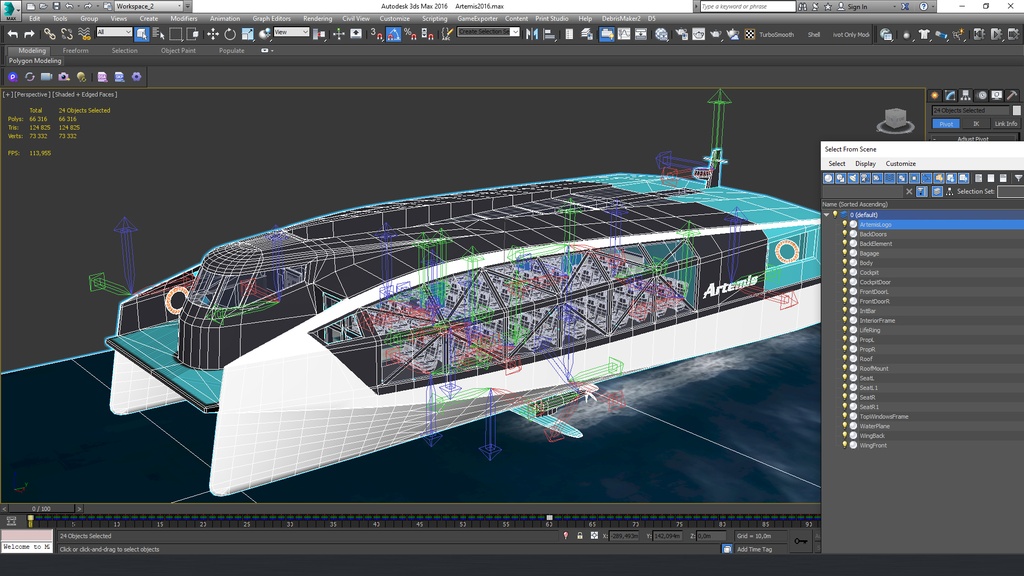Activate the Rotate tool in main toolbar
Screen dimensions: 1024x576
[229, 34]
